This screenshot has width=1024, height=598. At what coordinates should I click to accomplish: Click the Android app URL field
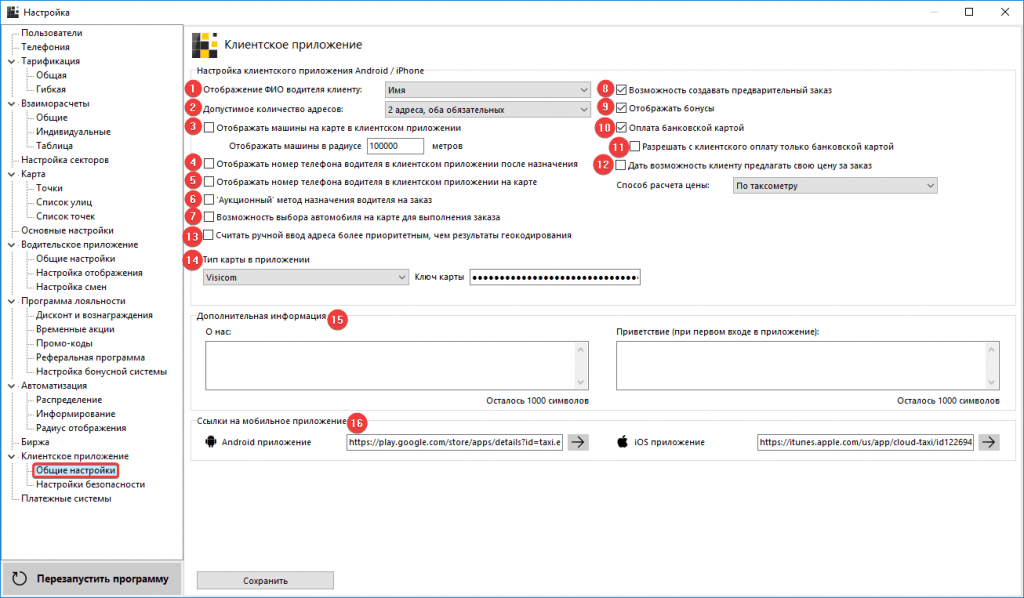click(x=455, y=442)
